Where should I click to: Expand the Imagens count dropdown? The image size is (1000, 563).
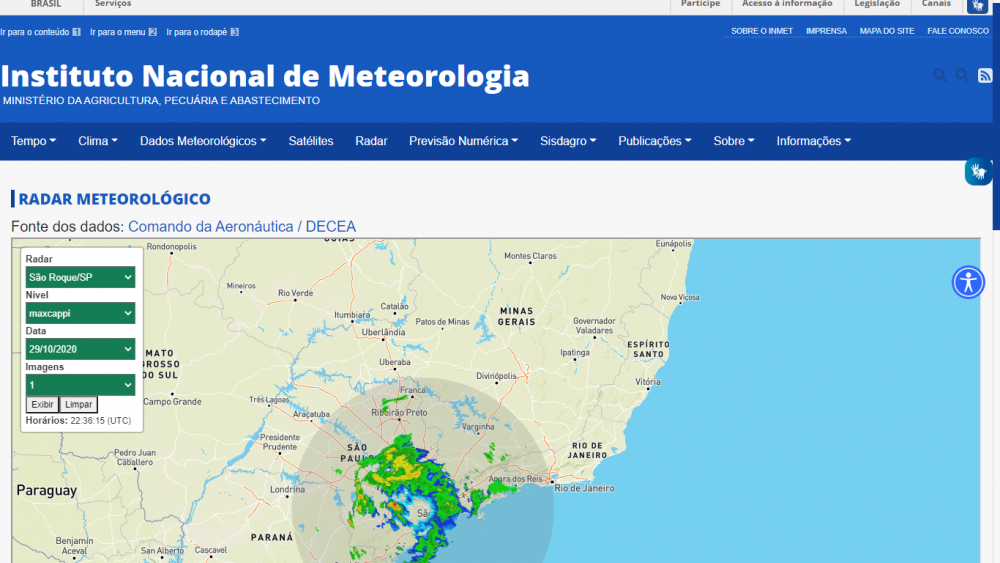click(x=80, y=385)
